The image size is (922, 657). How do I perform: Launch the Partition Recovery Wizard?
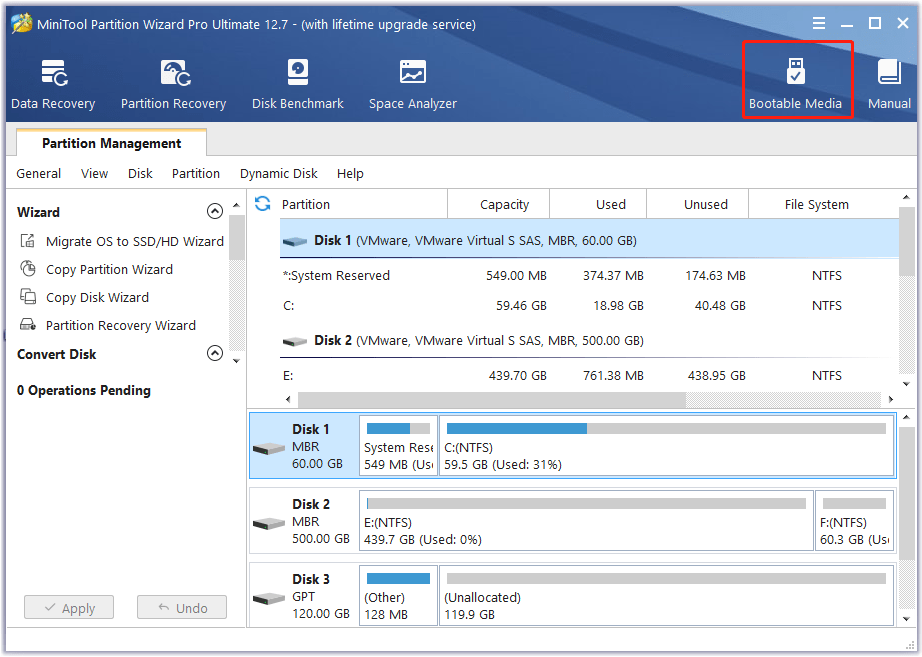(x=117, y=325)
